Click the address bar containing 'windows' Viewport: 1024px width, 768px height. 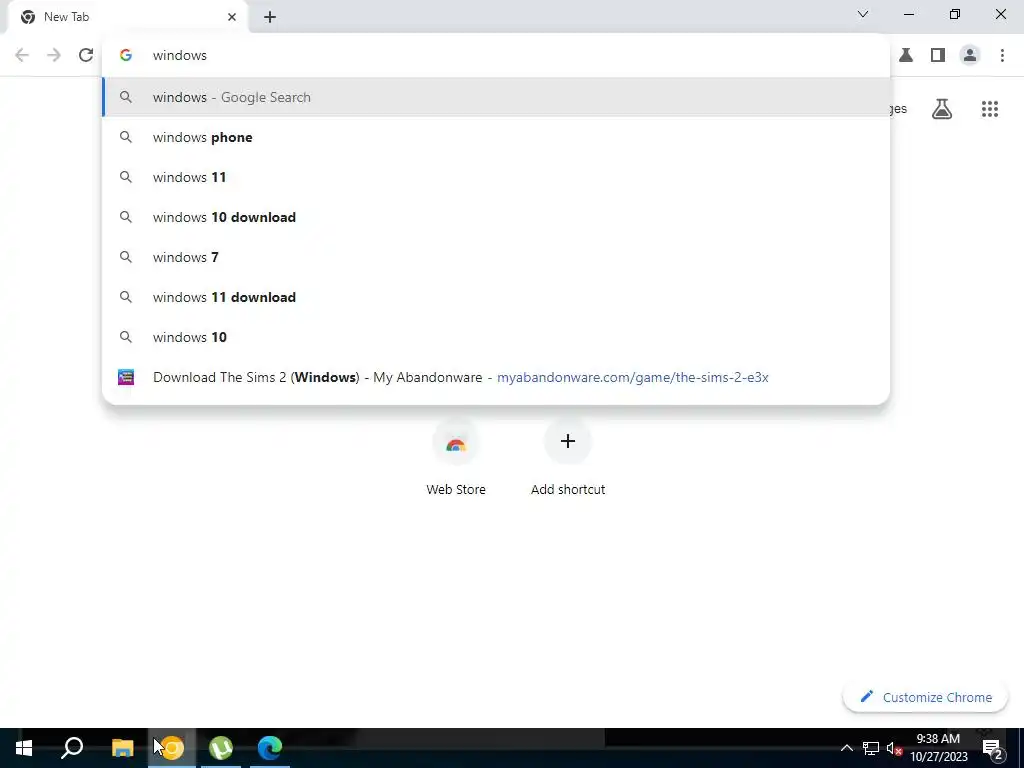(x=496, y=56)
